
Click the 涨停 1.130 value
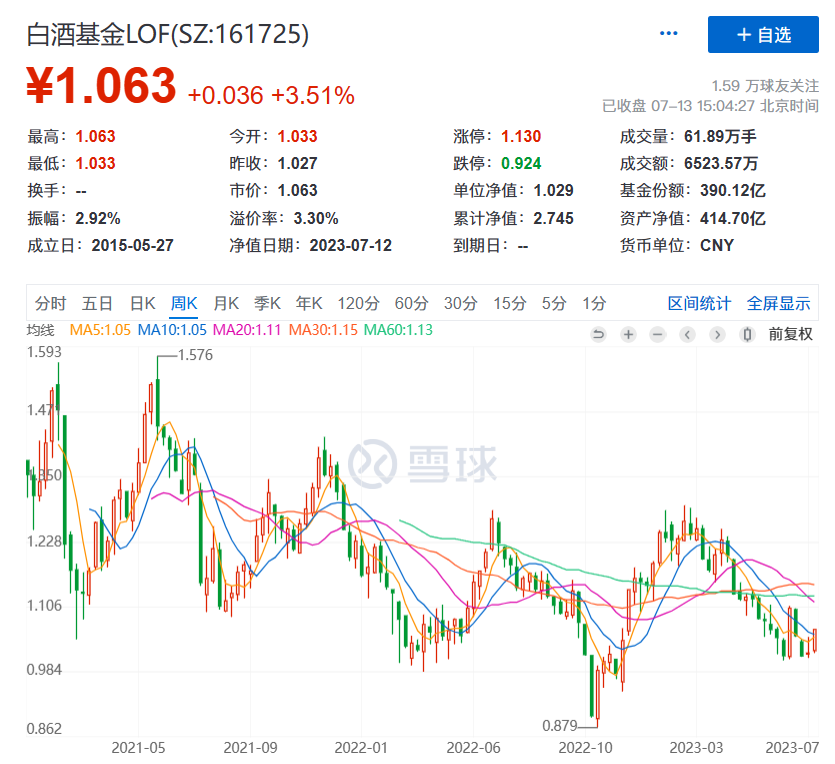click(521, 137)
